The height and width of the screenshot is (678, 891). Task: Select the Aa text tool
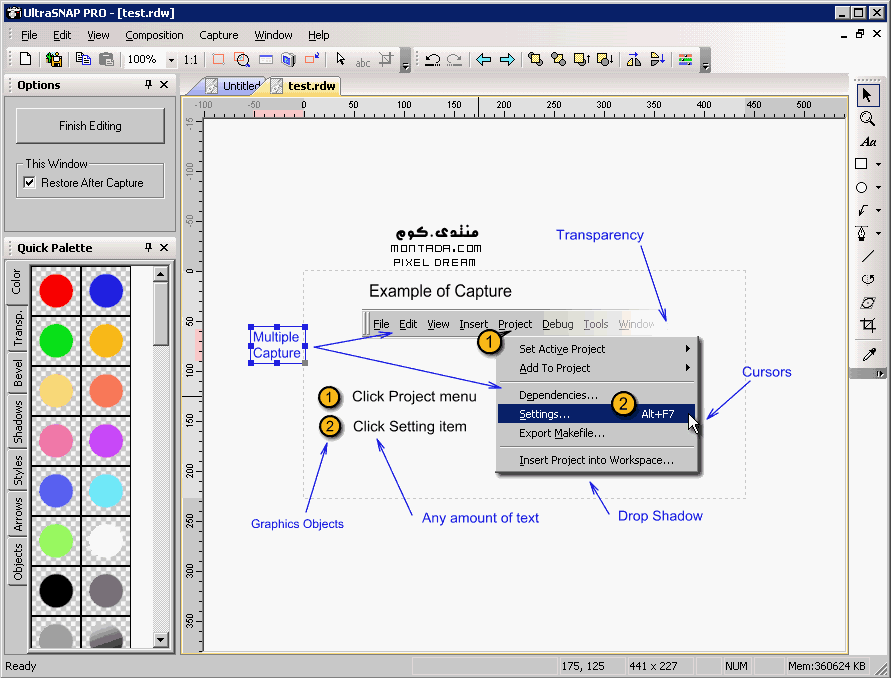click(x=867, y=142)
